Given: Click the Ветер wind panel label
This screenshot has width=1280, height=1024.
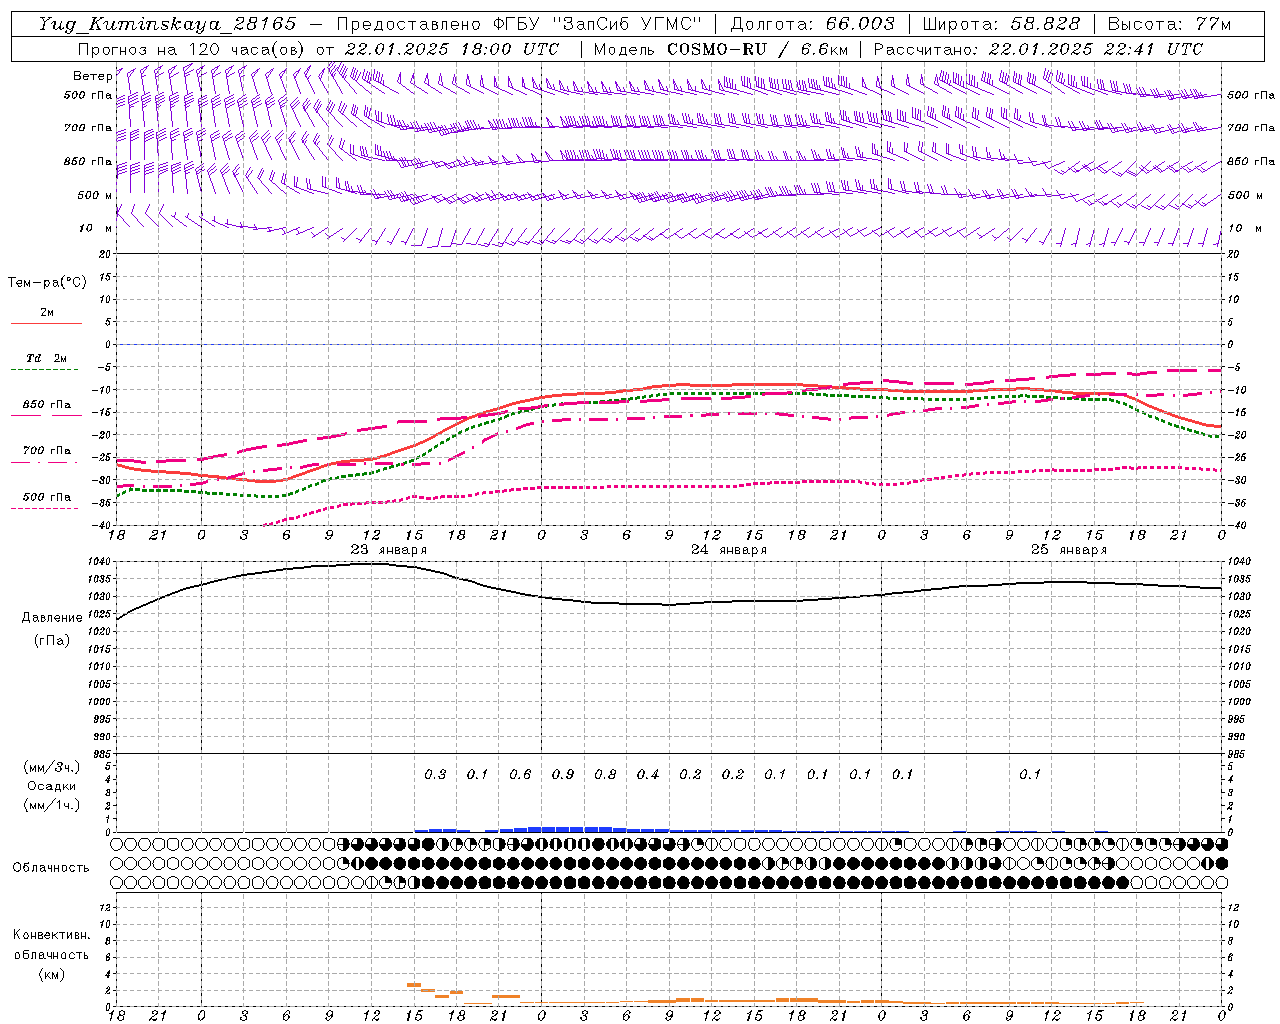Looking at the screenshot, I should tap(92, 76).
